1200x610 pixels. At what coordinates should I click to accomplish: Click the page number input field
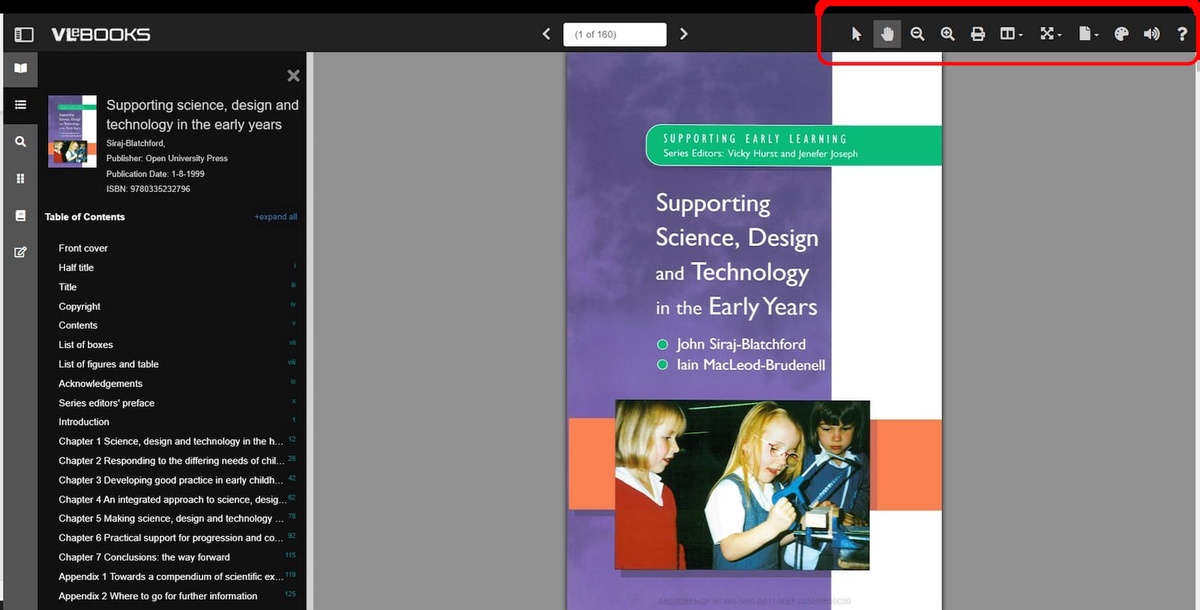tap(614, 33)
